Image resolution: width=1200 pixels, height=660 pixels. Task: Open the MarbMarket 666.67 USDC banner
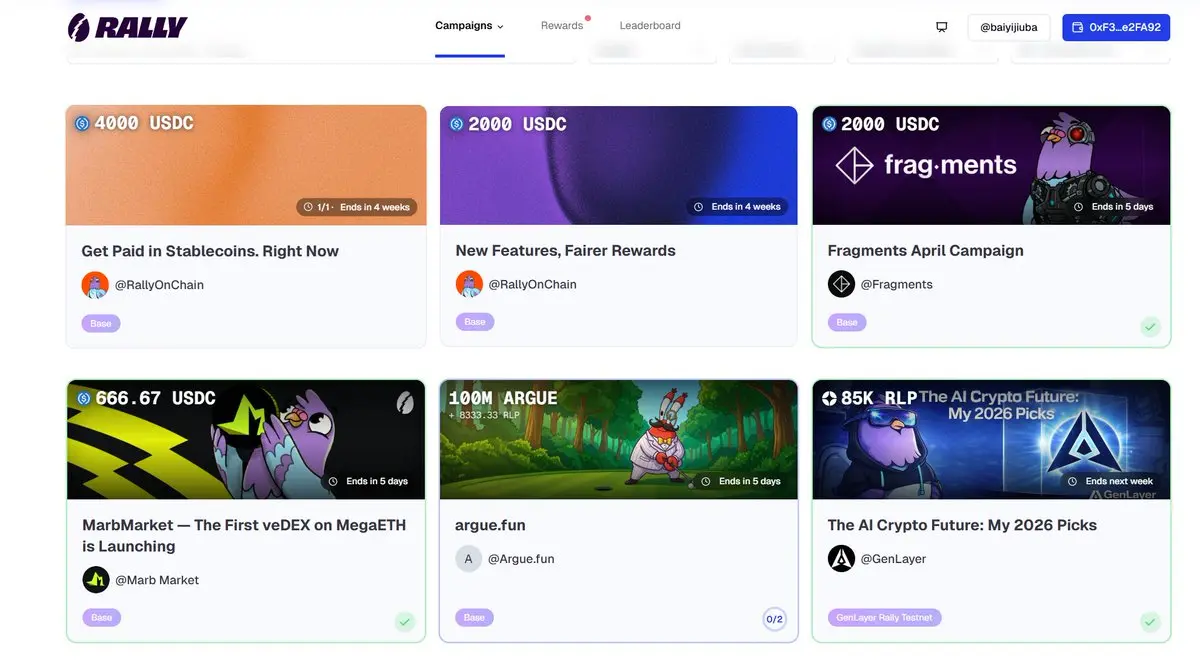[x=246, y=439]
